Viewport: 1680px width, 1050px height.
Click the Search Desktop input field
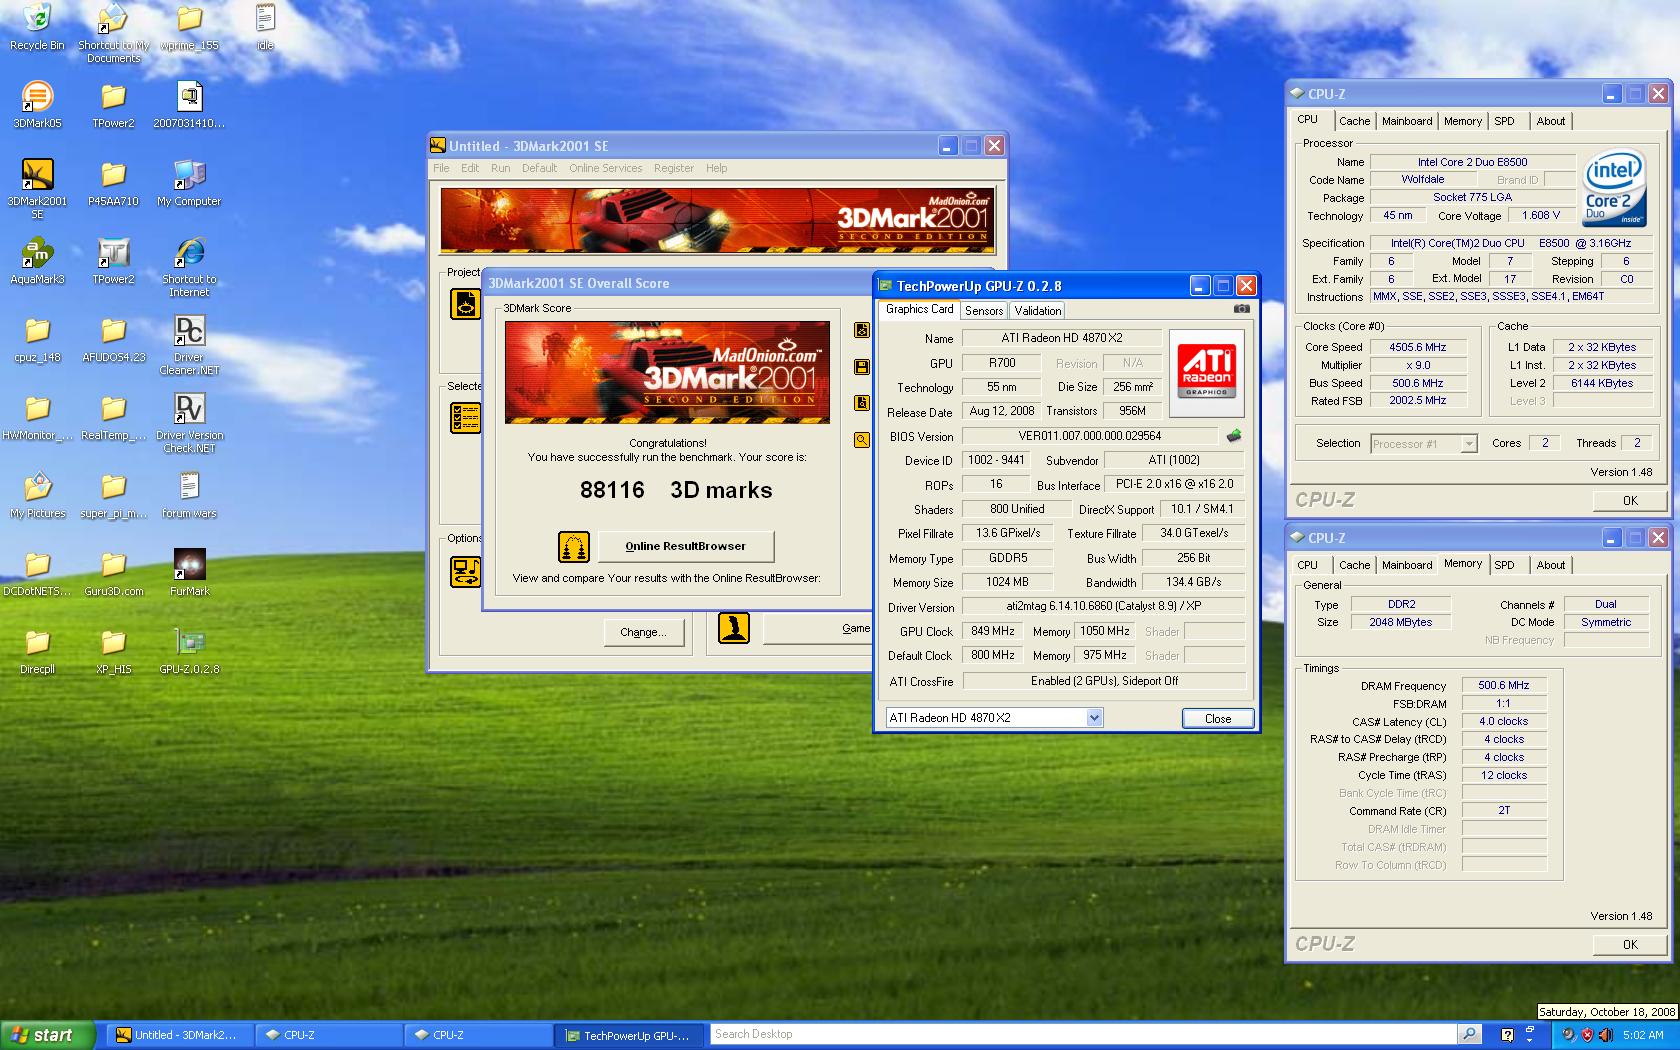(1082, 1034)
